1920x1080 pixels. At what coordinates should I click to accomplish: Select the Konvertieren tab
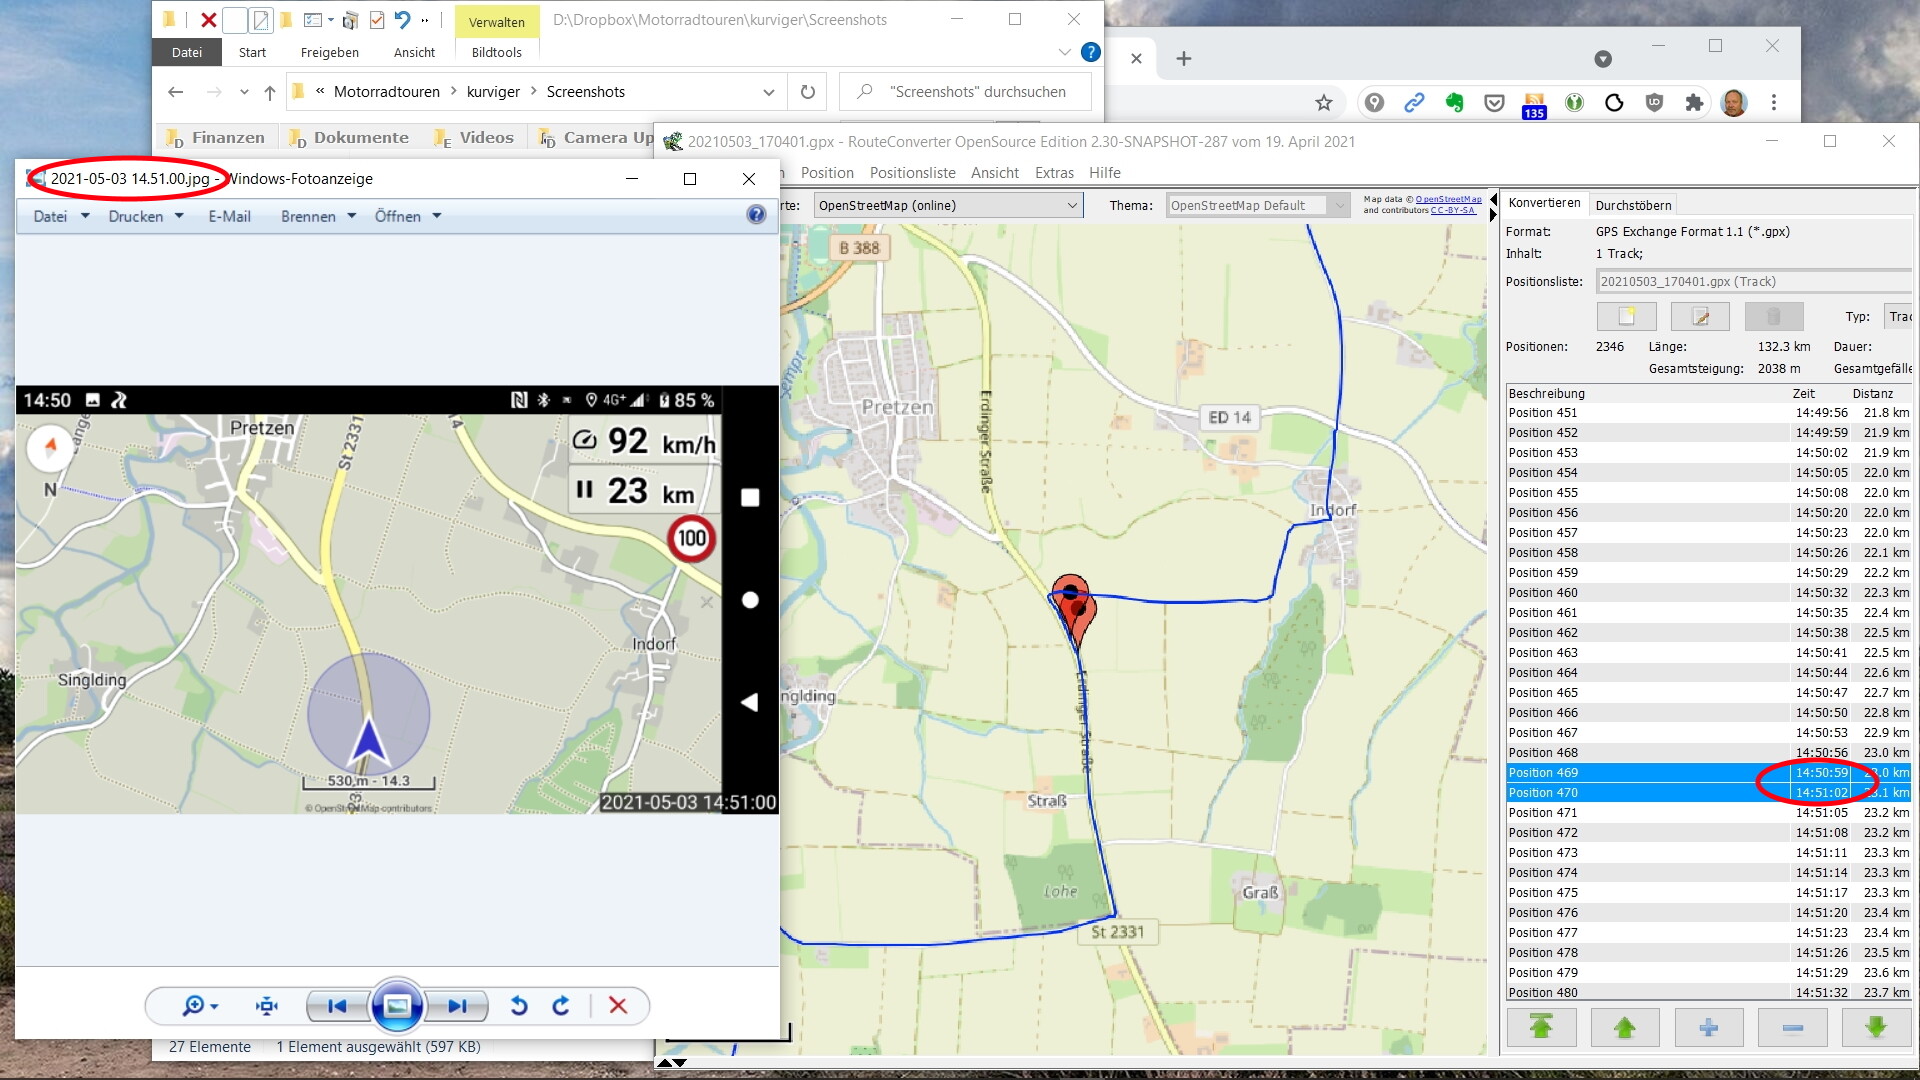(1544, 203)
